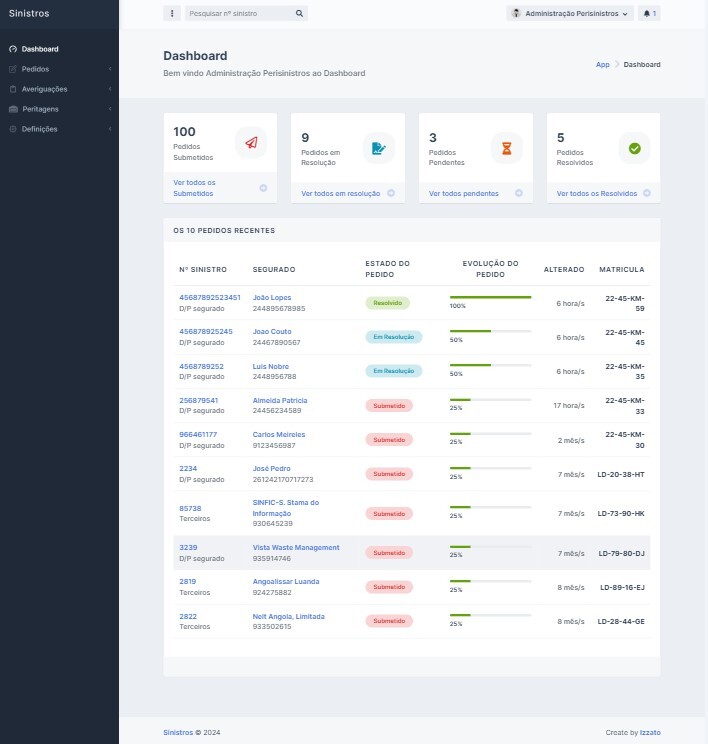
Task: Focus the Pesquisar nº sinistro search field
Action: tap(240, 14)
